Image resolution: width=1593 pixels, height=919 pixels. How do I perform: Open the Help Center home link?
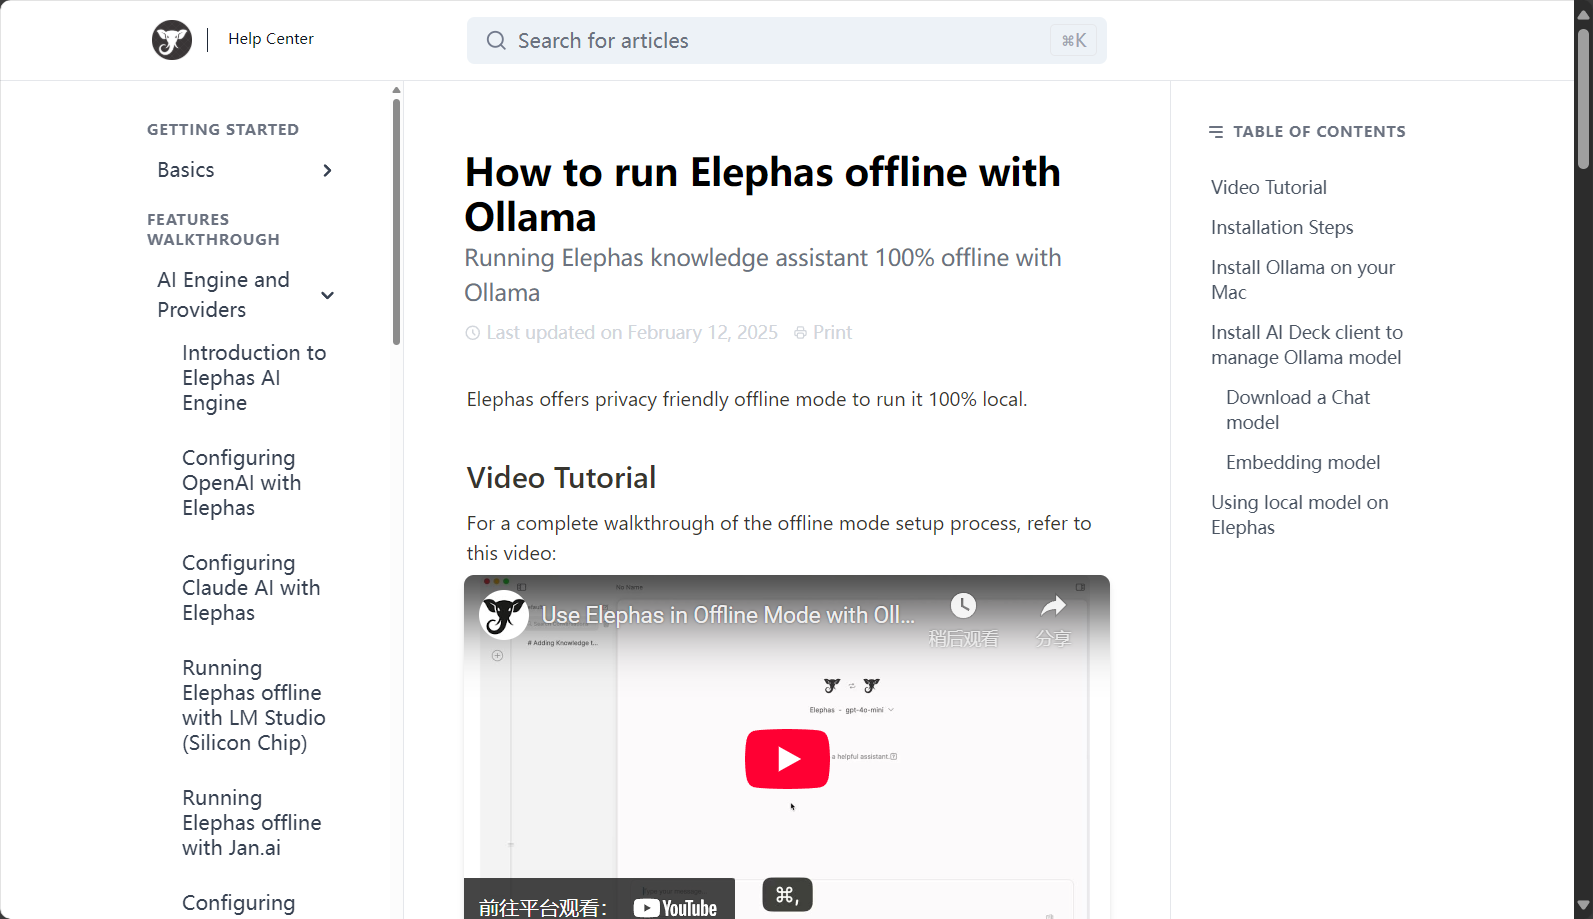[x=271, y=39]
